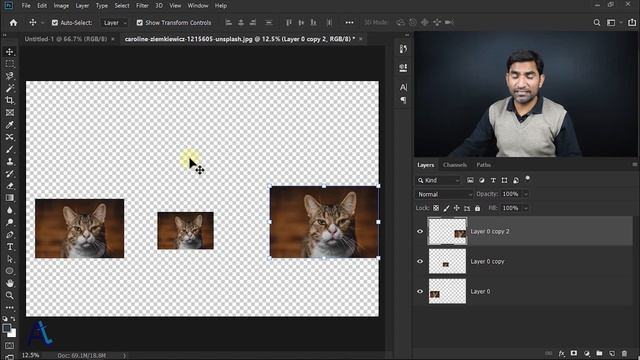Select the Frame tool
This screenshot has width=640, height=360.
pyautogui.click(x=9, y=113)
